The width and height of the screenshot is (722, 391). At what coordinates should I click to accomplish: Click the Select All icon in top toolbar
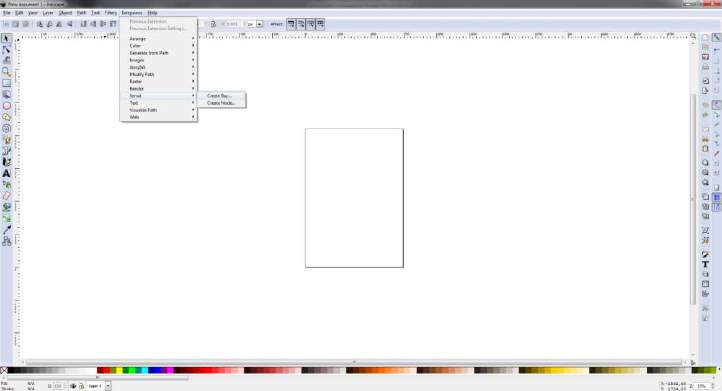point(6,24)
